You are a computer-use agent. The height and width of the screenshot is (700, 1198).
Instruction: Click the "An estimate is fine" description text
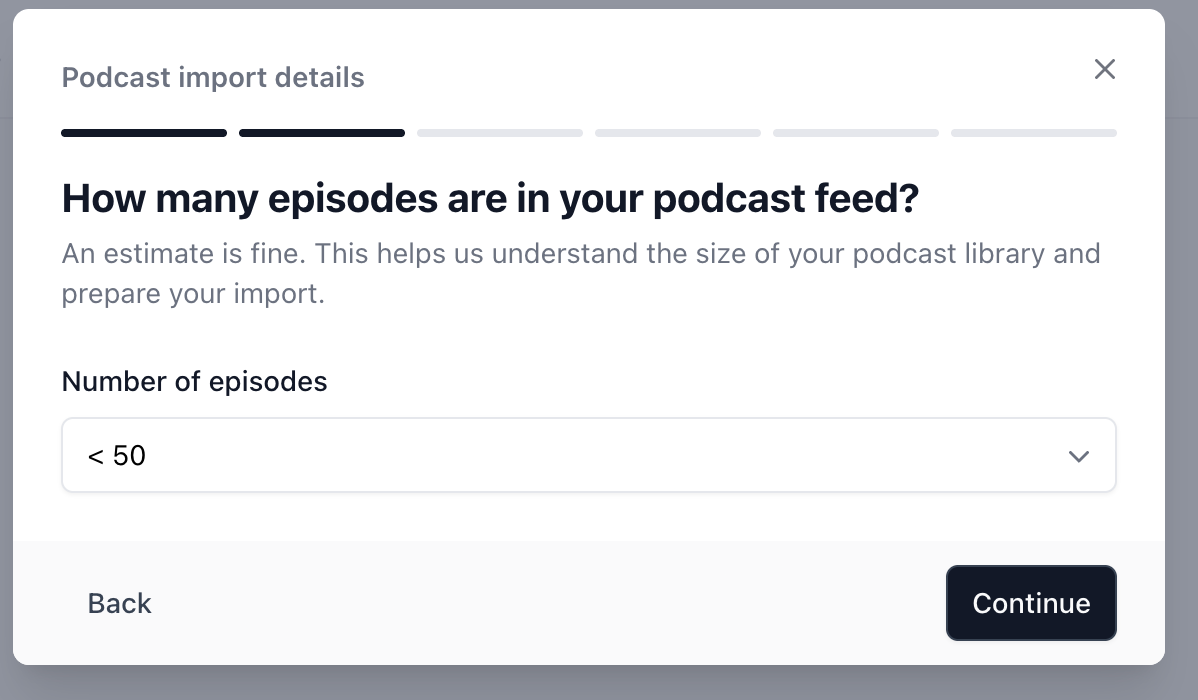[581, 273]
